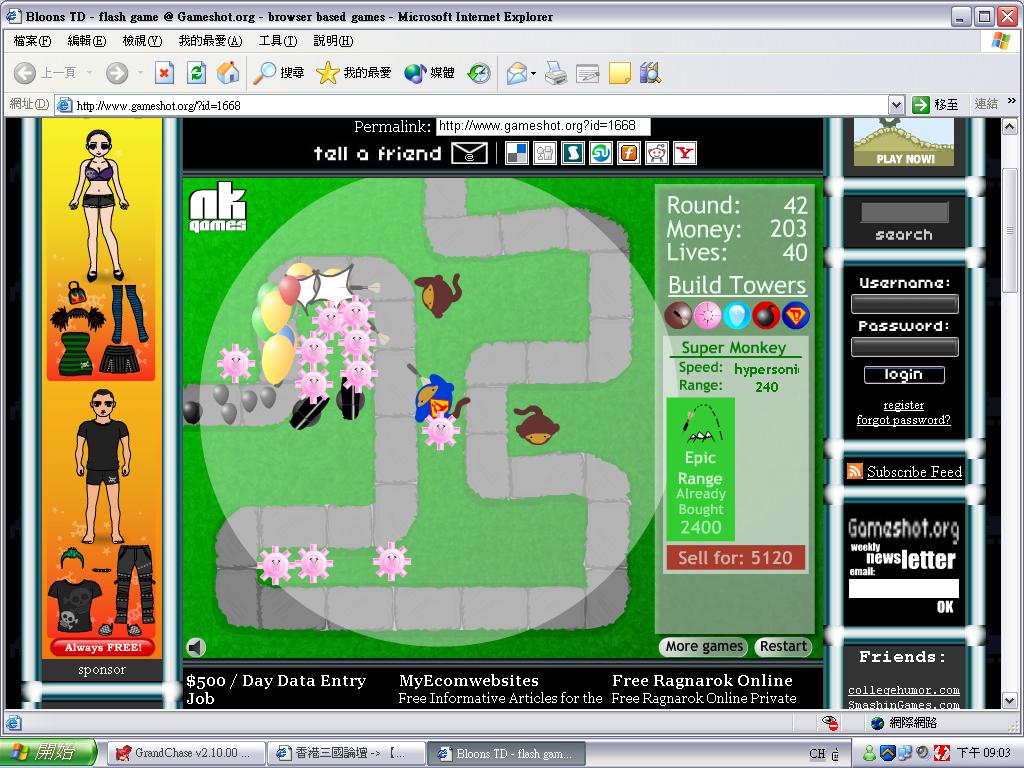The image size is (1024, 768).
Task: Click the More games button
Action: (704, 647)
